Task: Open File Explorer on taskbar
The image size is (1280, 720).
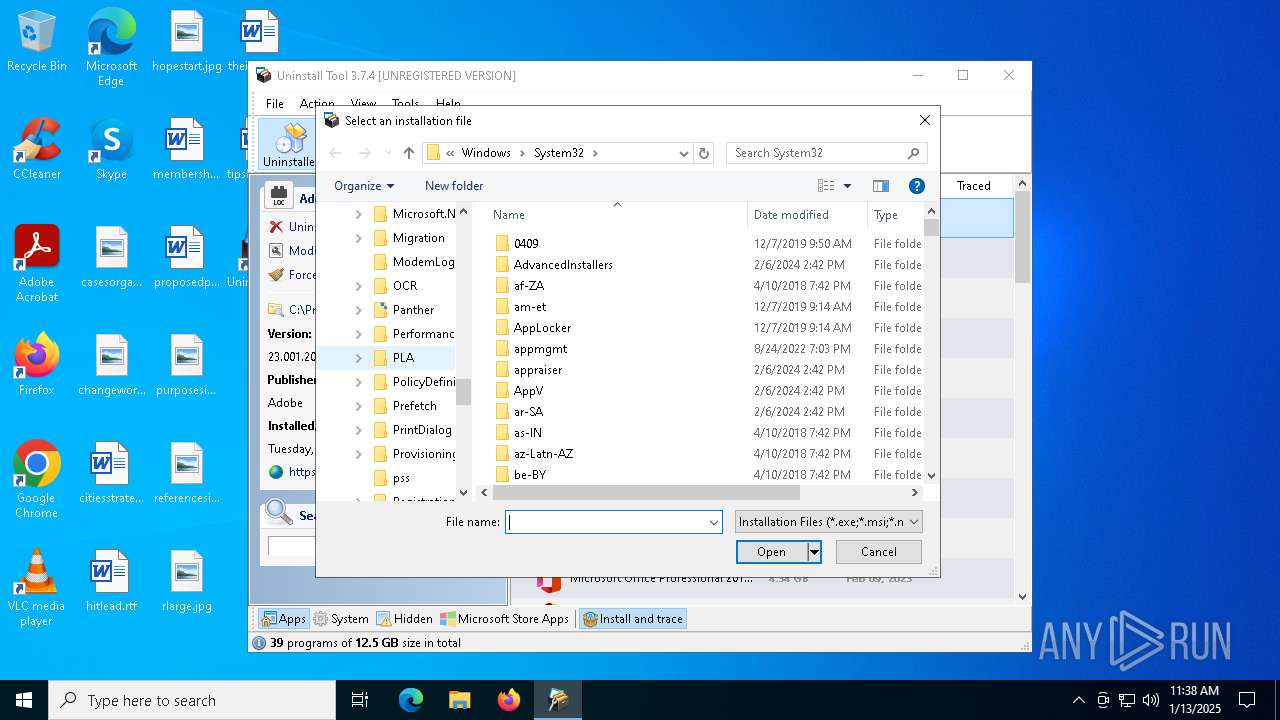Action: (x=459, y=700)
